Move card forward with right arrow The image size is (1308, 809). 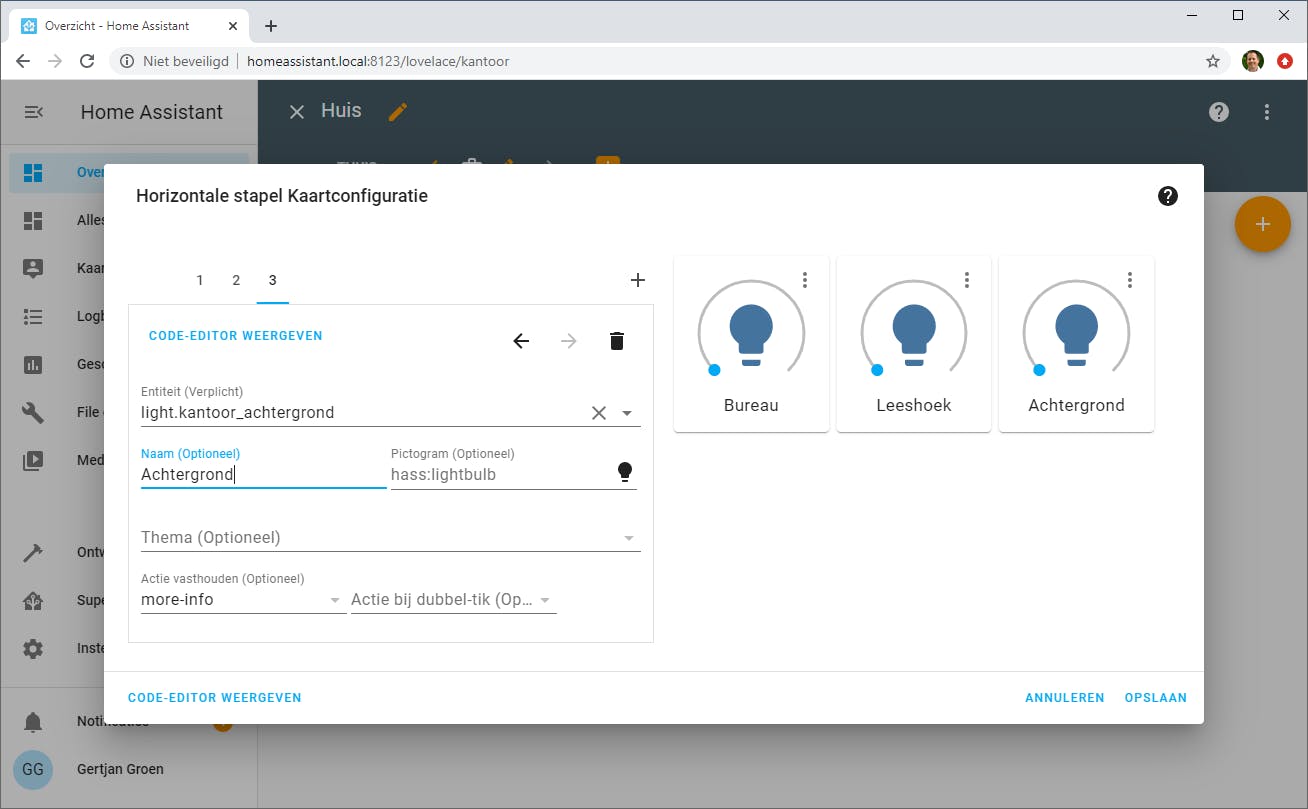pos(569,341)
